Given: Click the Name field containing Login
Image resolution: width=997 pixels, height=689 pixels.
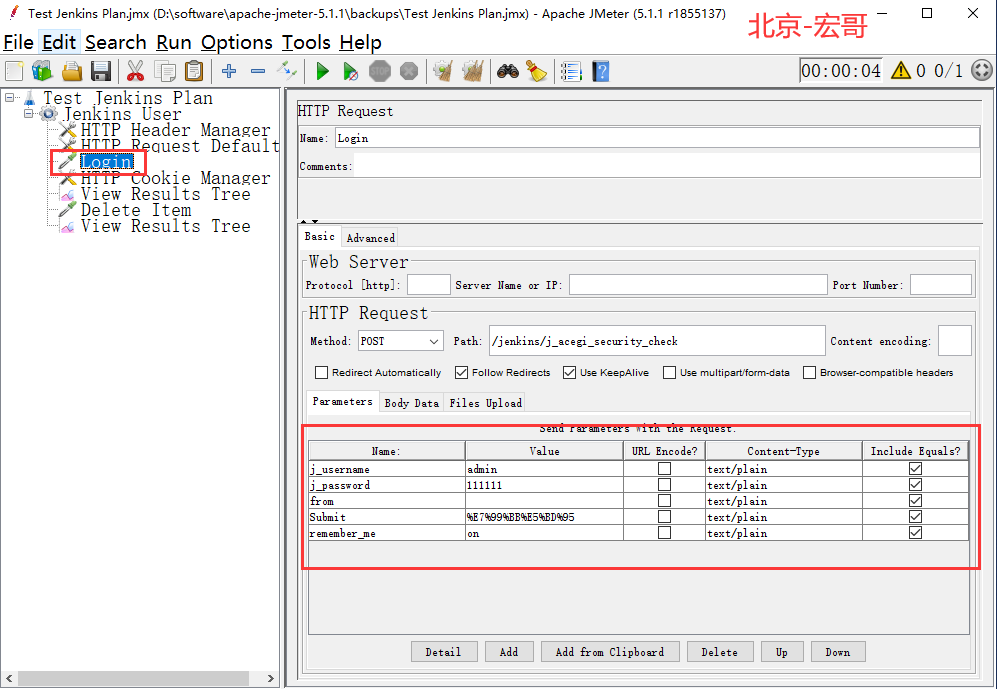Looking at the screenshot, I should coord(657,138).
